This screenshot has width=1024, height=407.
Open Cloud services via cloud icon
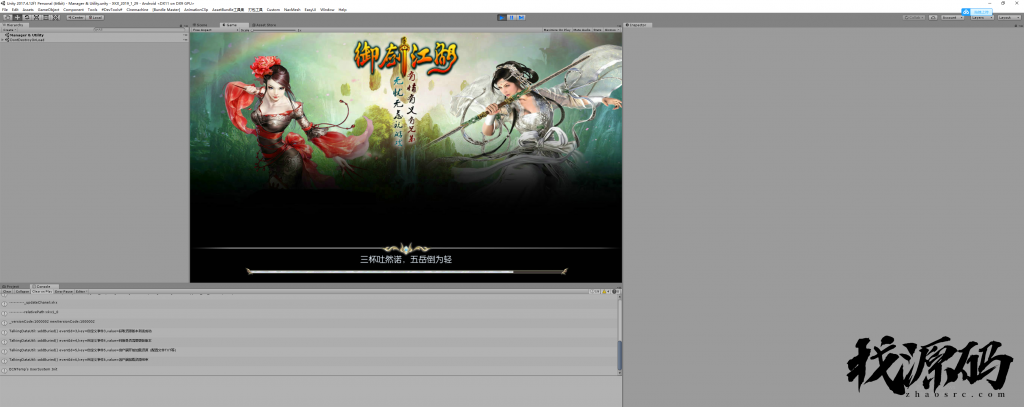click(933, 18)
